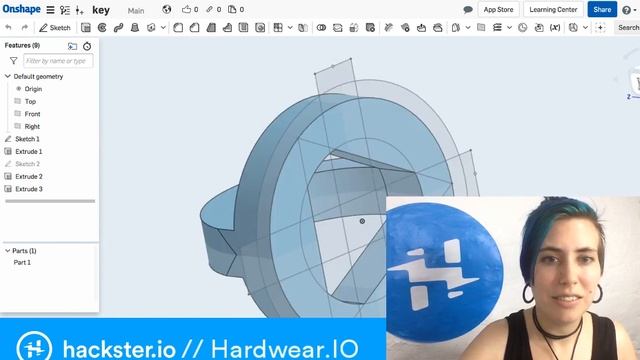Select the Move face tool icon

[421, 28]
